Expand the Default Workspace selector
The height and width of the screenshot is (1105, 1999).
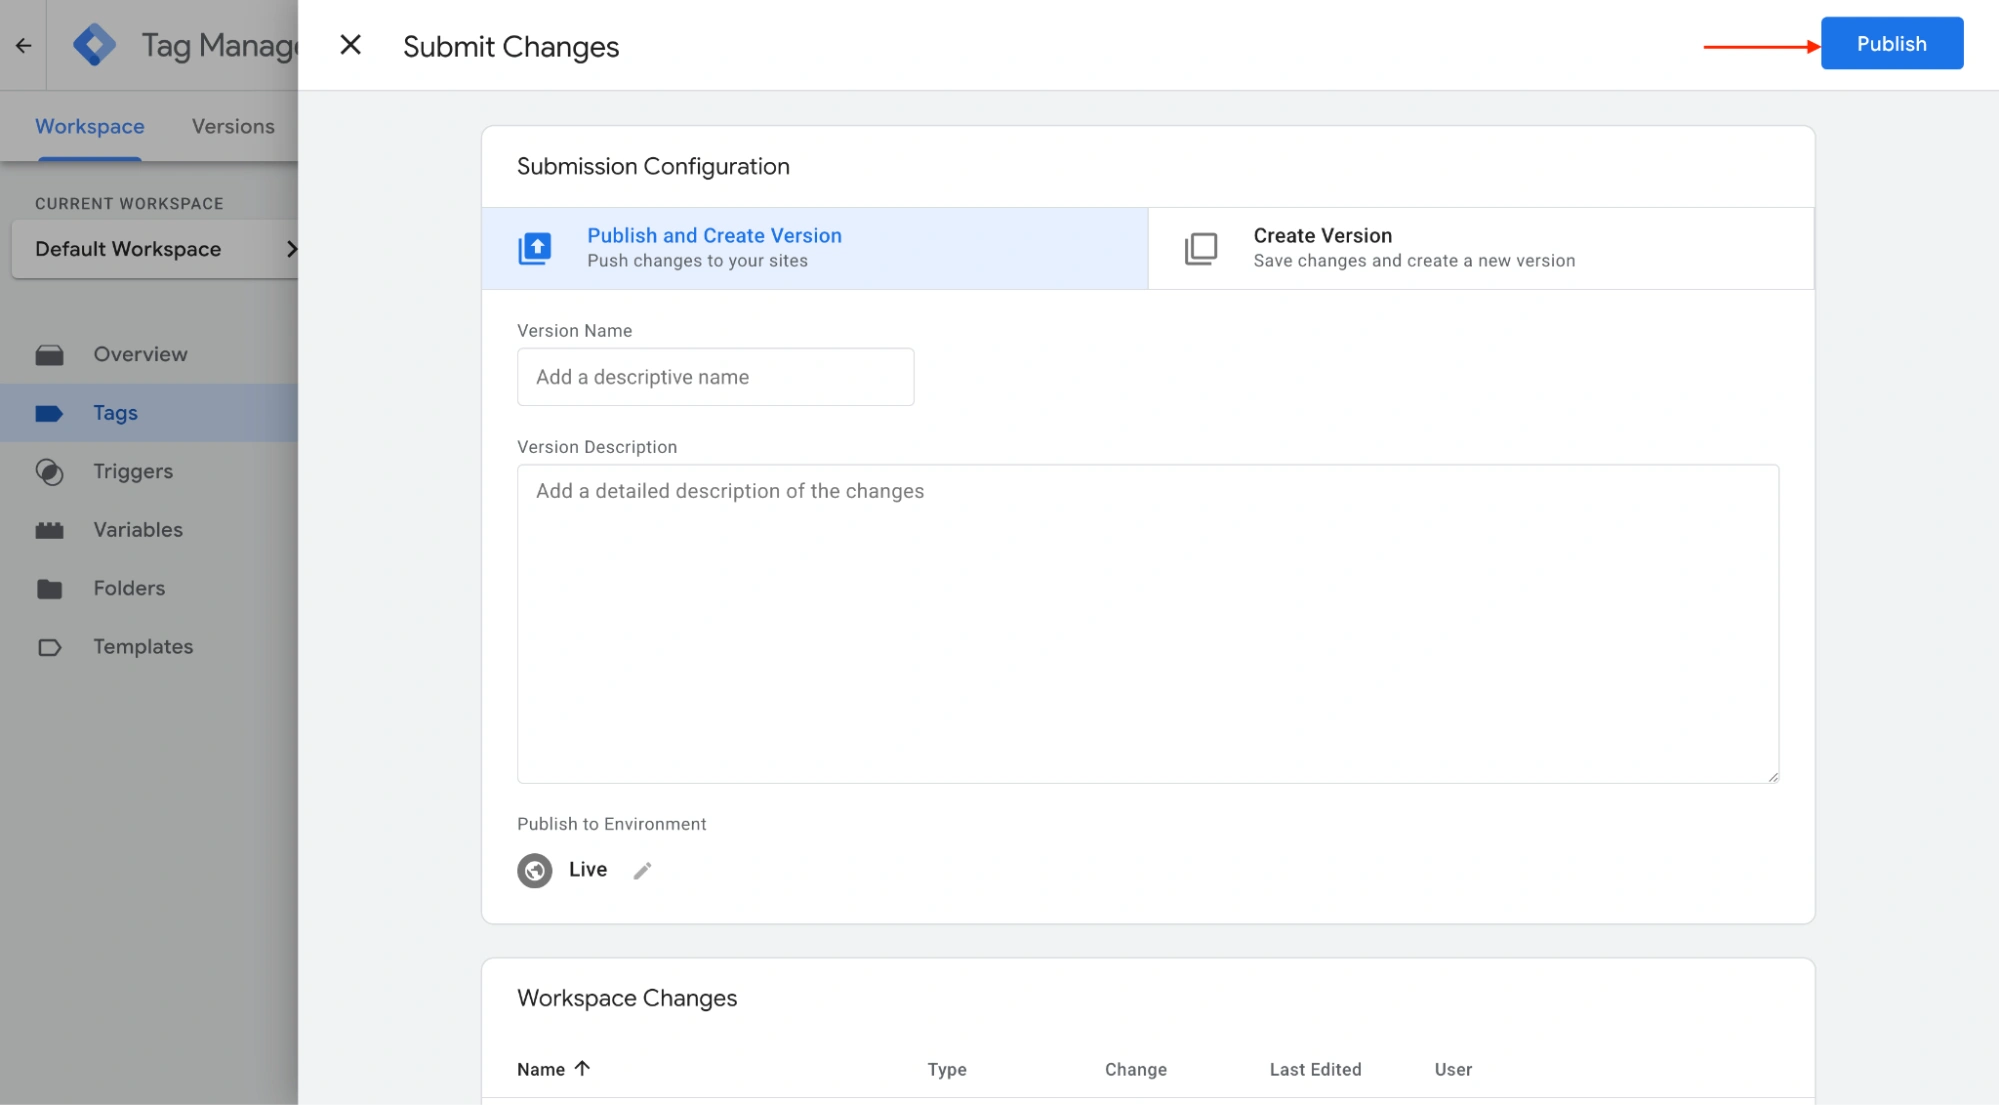coord(155,249)
